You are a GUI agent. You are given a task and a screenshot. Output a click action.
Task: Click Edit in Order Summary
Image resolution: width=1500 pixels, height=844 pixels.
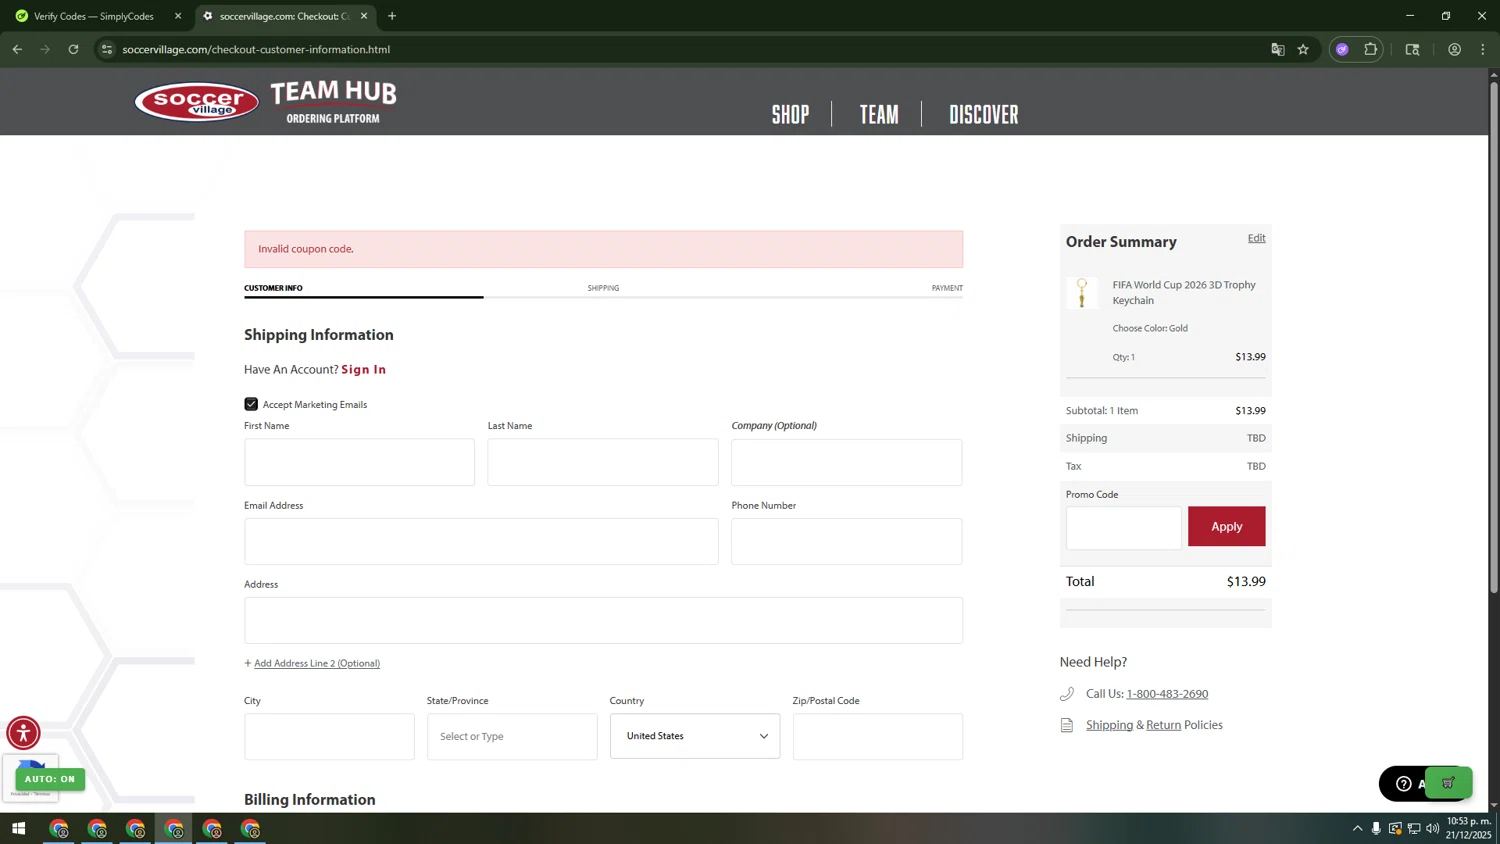(x=1256, y=238)
